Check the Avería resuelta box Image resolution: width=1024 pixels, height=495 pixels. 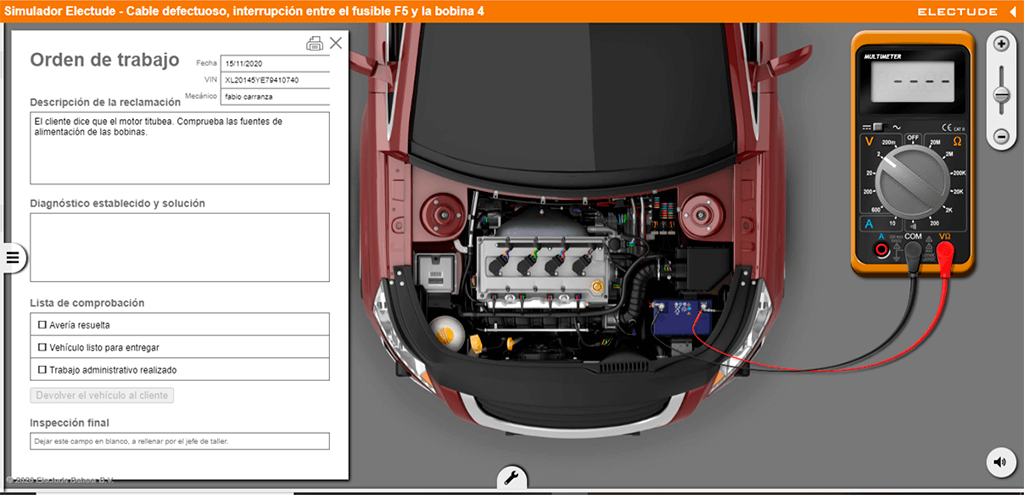pyautogui.click(x=42, y=325)
